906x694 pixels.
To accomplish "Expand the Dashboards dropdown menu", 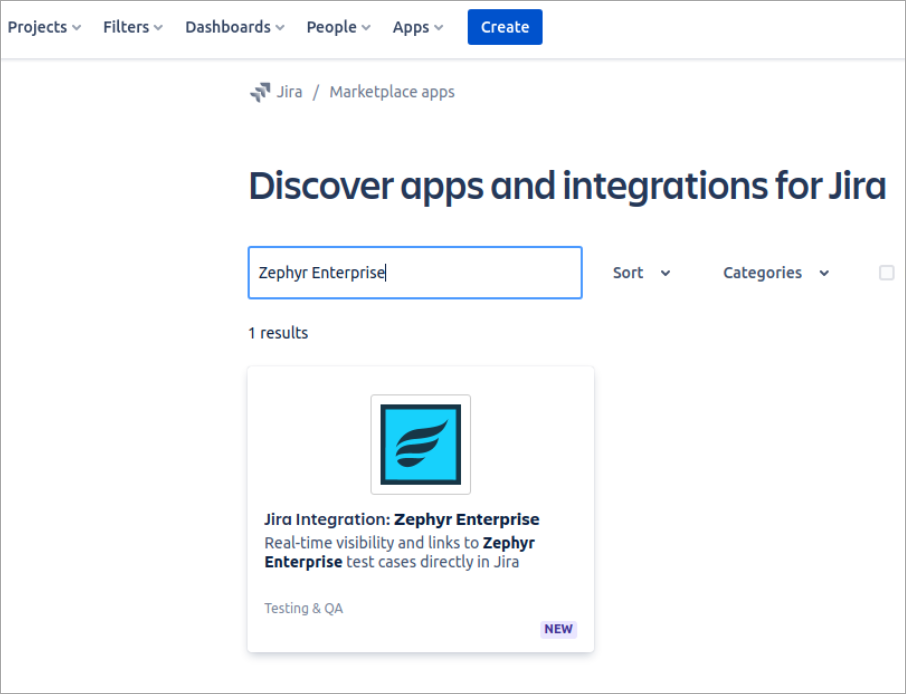I will click(234, 27).
